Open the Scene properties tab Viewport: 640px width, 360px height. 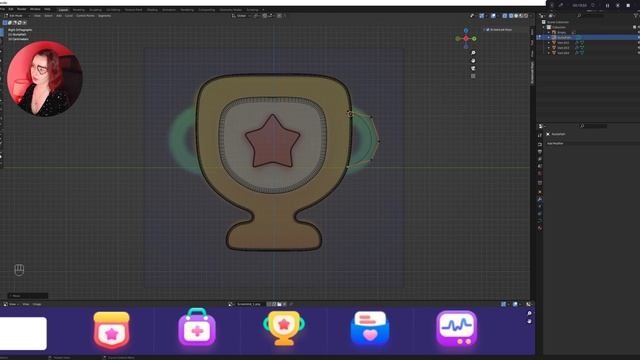point(540,166)
